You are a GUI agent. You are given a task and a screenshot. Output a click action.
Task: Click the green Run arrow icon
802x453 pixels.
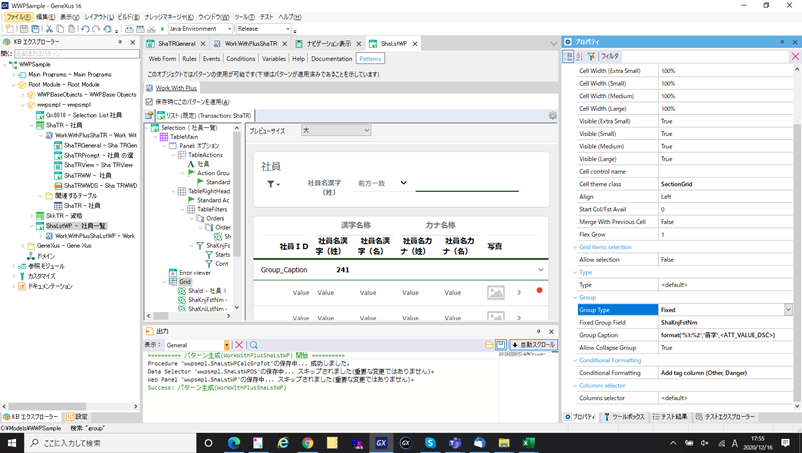163,29
